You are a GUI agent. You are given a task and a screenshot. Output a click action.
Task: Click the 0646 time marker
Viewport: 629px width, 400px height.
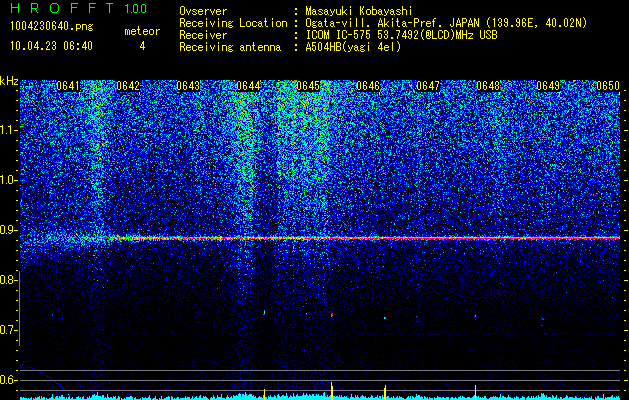pos(368,86)
